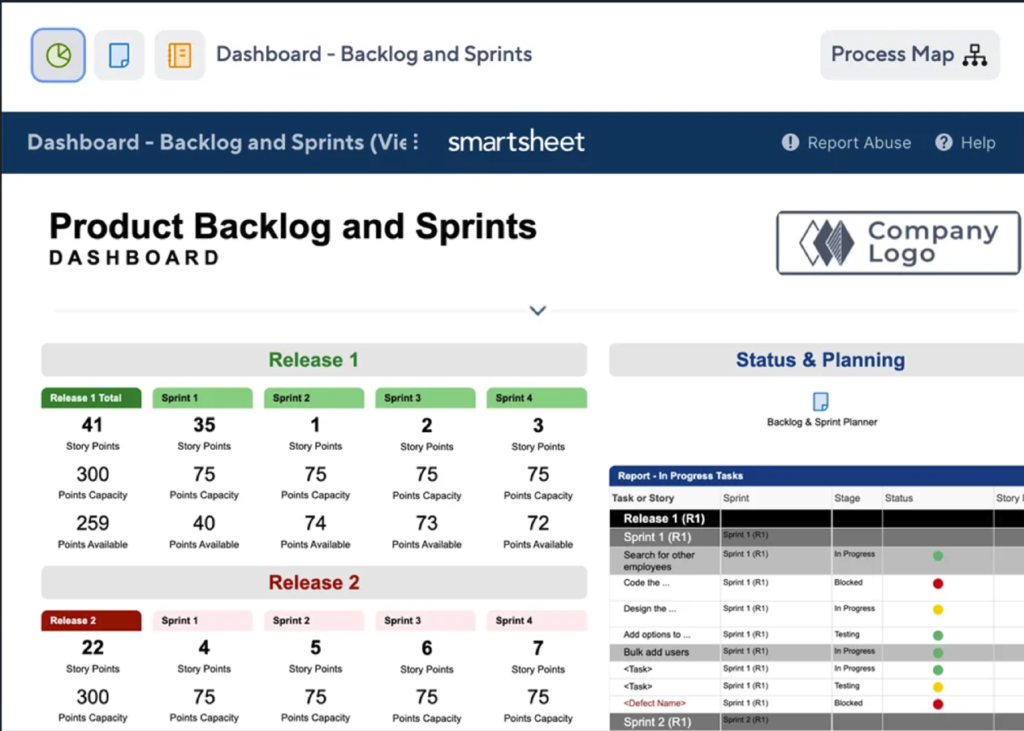Open the orange notebook view icon
The width and height of the screenshot is (1024, 731).
pyautogui.click(x=180, y=55)
